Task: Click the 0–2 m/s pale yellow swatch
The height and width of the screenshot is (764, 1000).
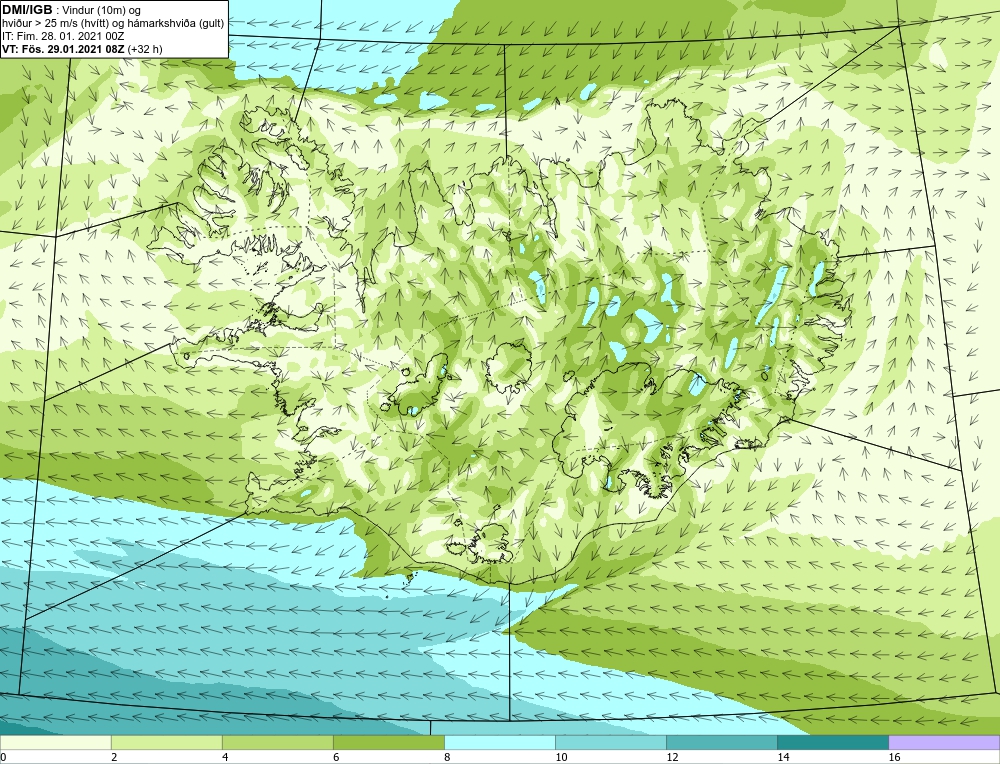Action: click(55, 742)
